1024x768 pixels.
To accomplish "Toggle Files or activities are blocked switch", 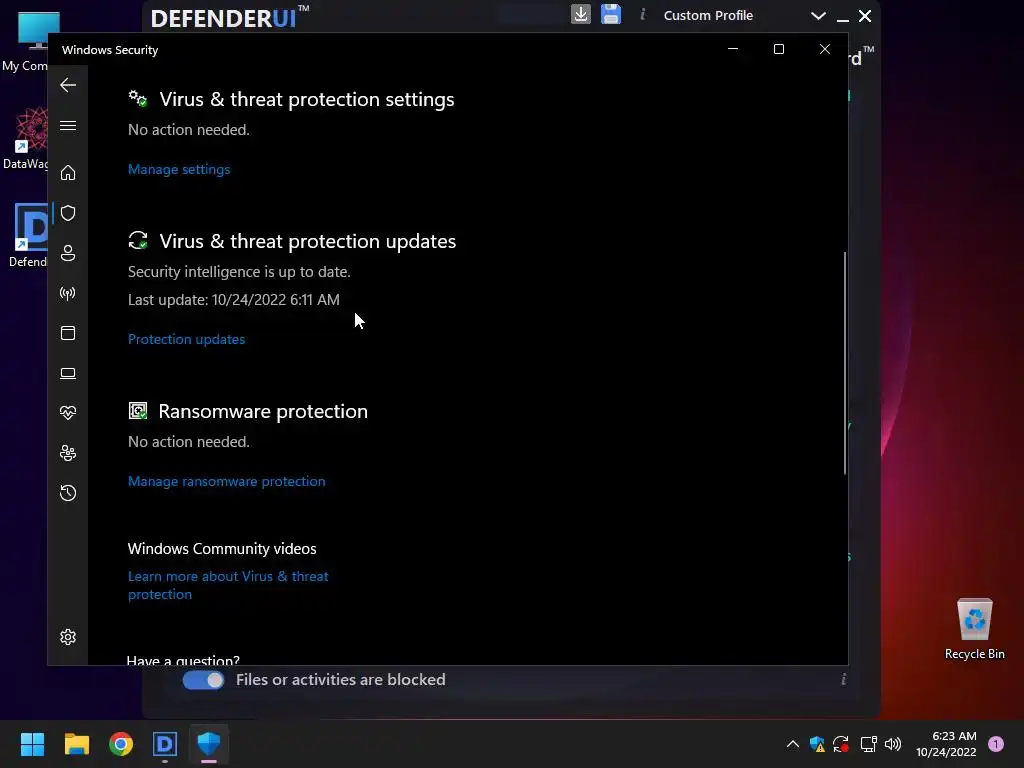I will (203, 680).
